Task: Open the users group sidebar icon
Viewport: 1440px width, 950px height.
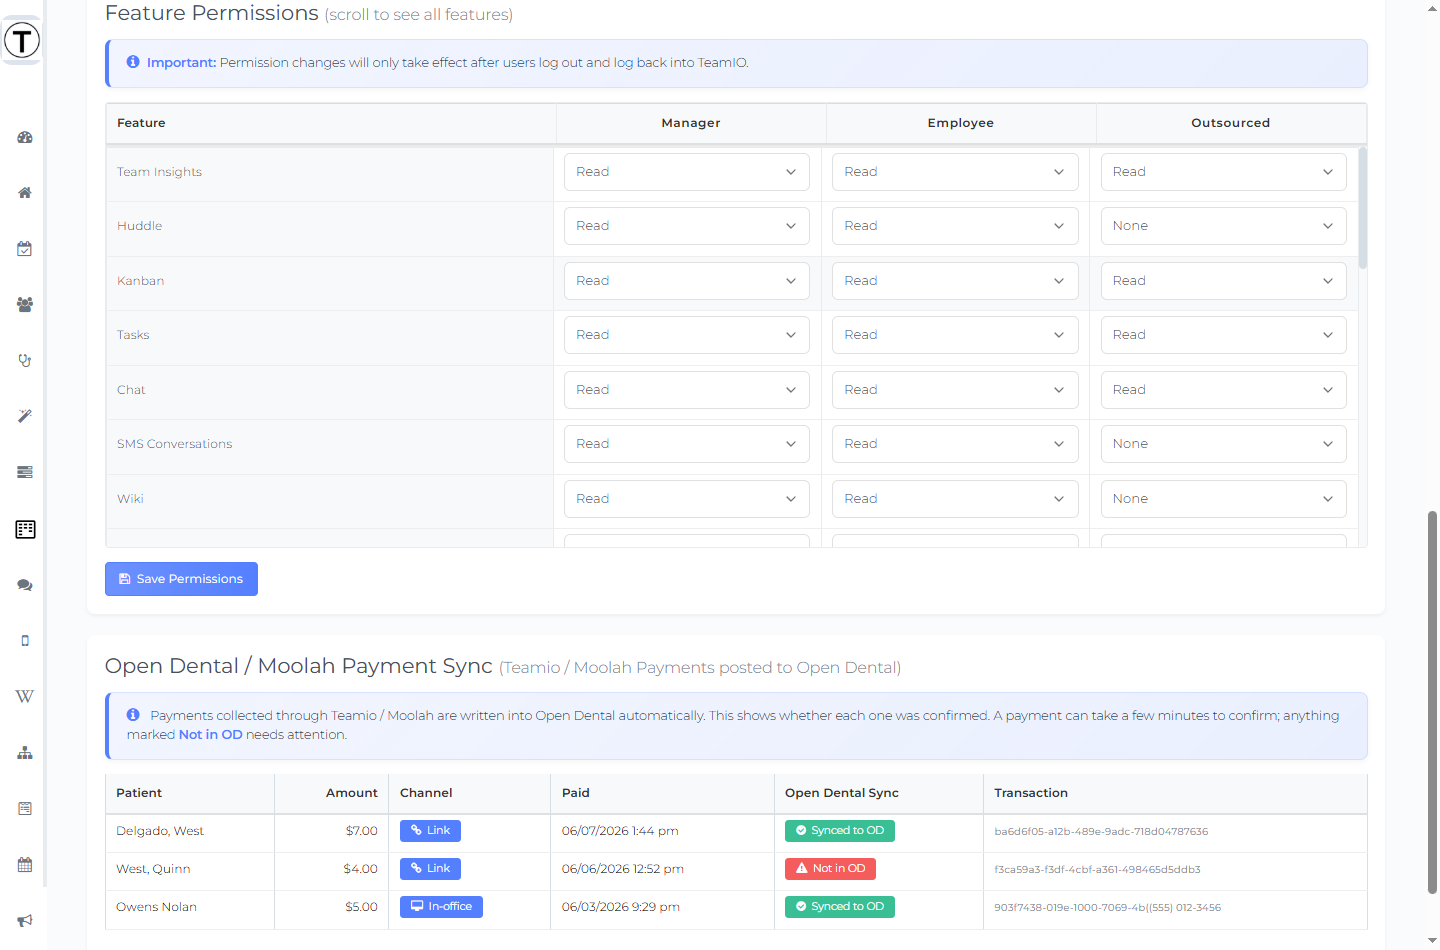Action: tap(25, 305)
